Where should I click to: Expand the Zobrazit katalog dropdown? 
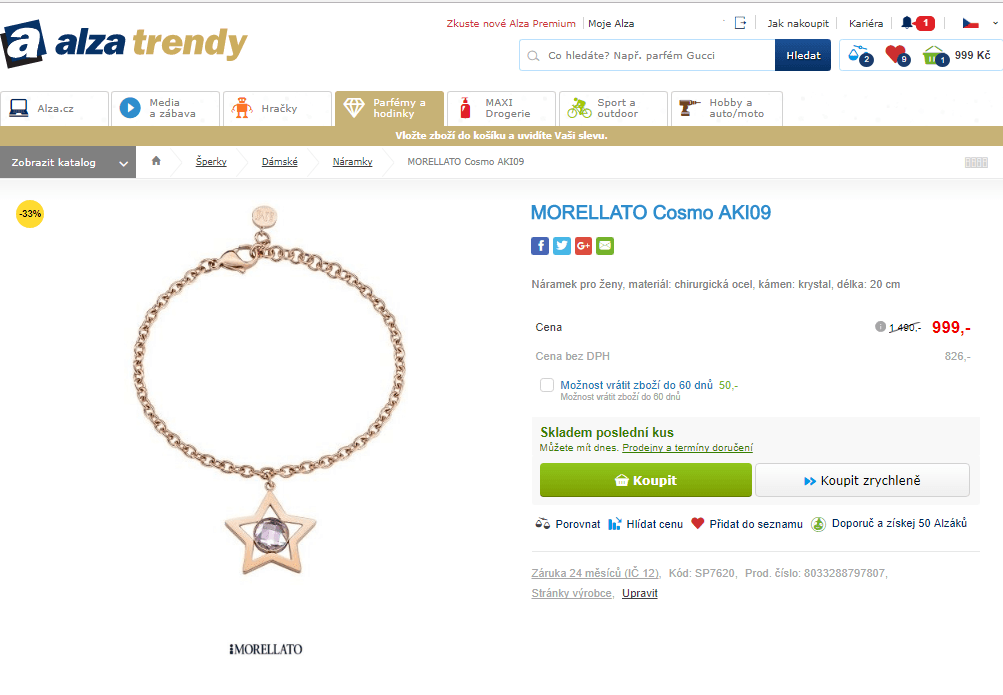(x=68, y=162)
